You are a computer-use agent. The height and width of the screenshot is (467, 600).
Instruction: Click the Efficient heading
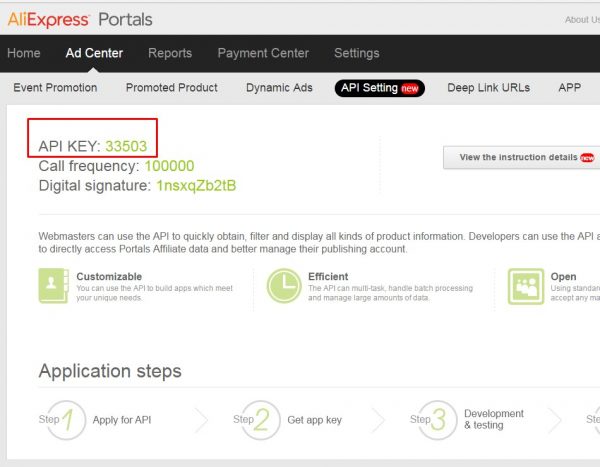tap(328, 276)
